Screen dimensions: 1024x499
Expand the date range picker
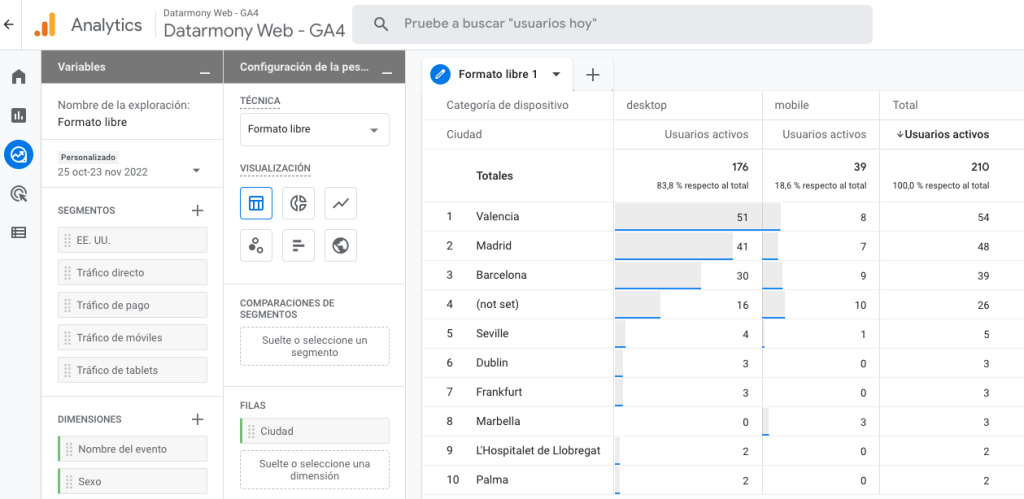[196, 171]
